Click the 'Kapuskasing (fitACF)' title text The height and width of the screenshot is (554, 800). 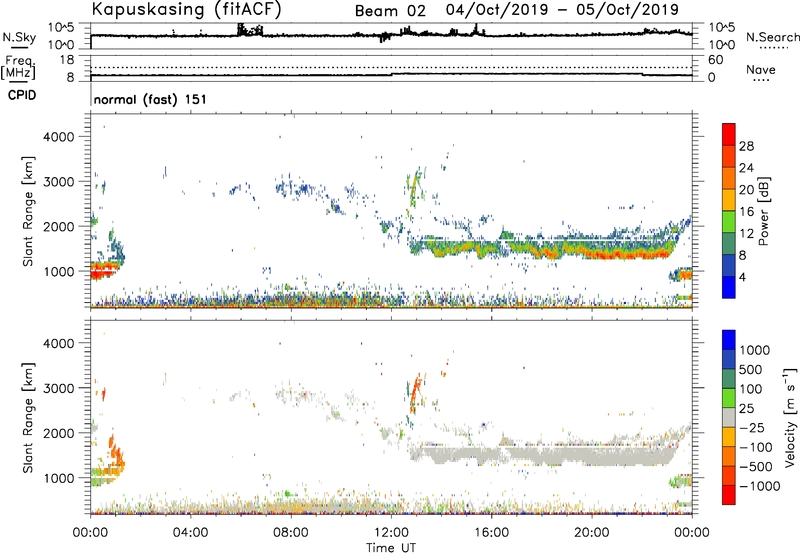pyautogui.click(x=186, y=9)
